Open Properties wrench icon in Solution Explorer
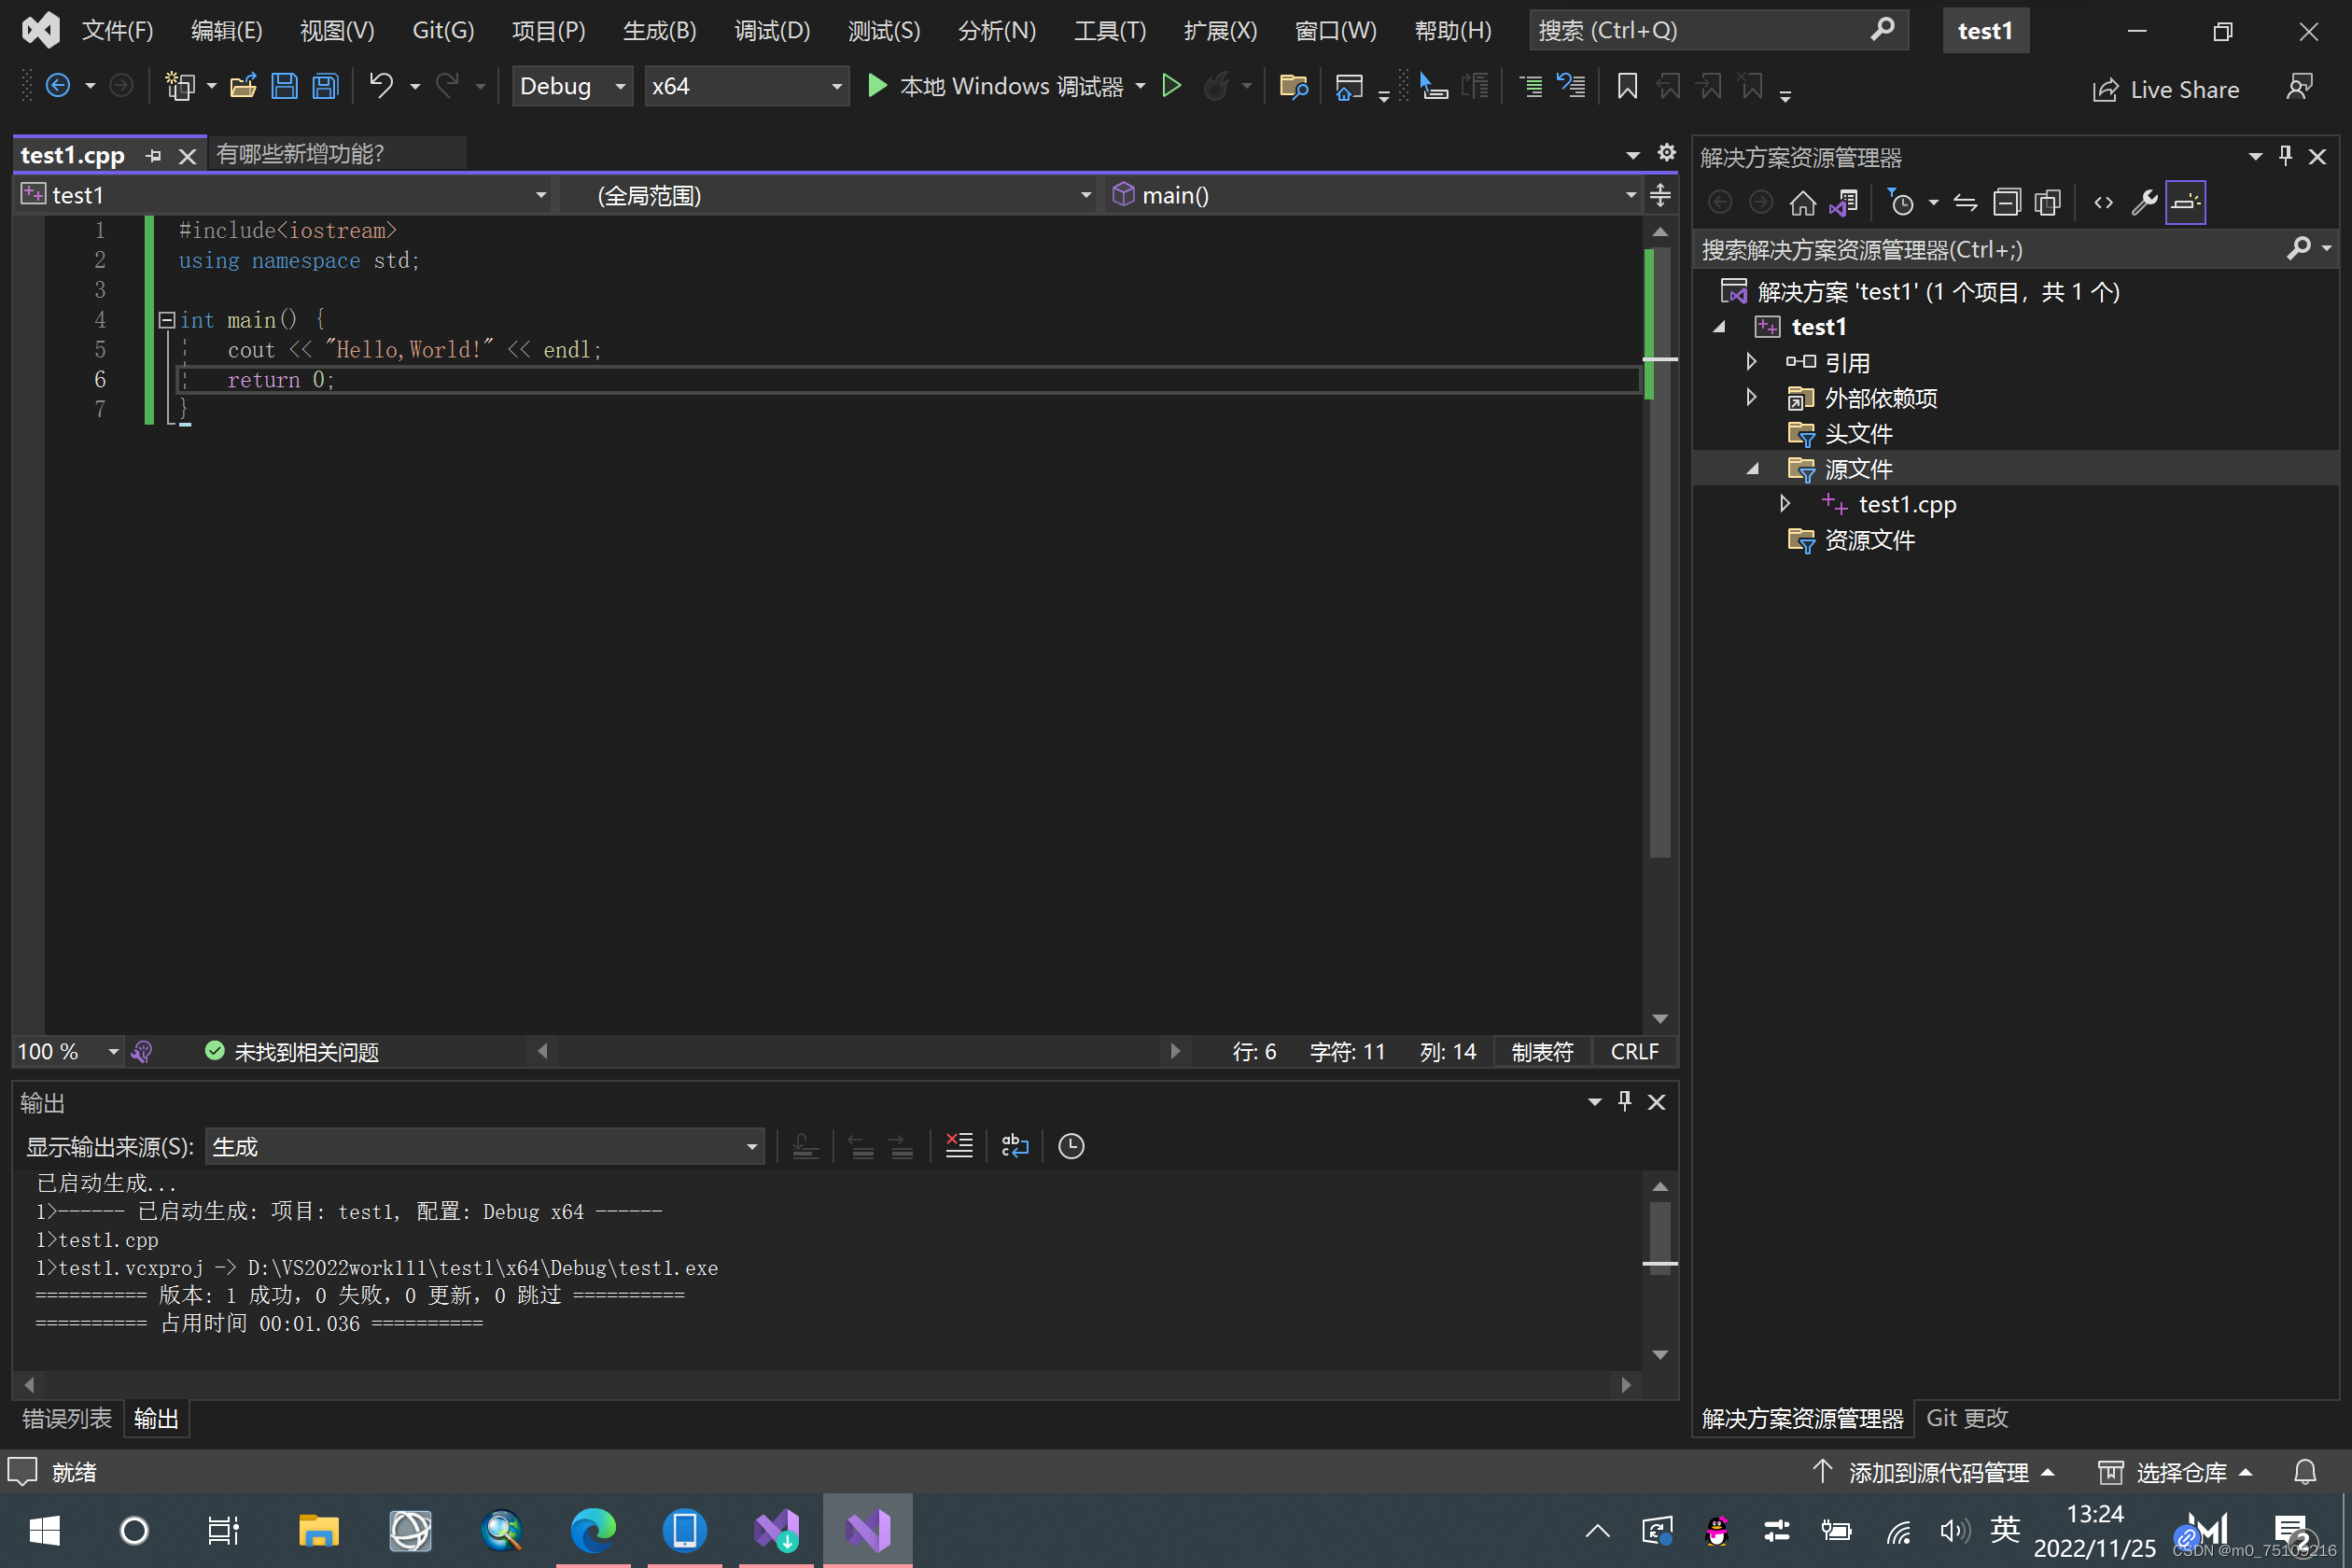The height and width of the screenshot is (1568, 2352). point(2144,203)
